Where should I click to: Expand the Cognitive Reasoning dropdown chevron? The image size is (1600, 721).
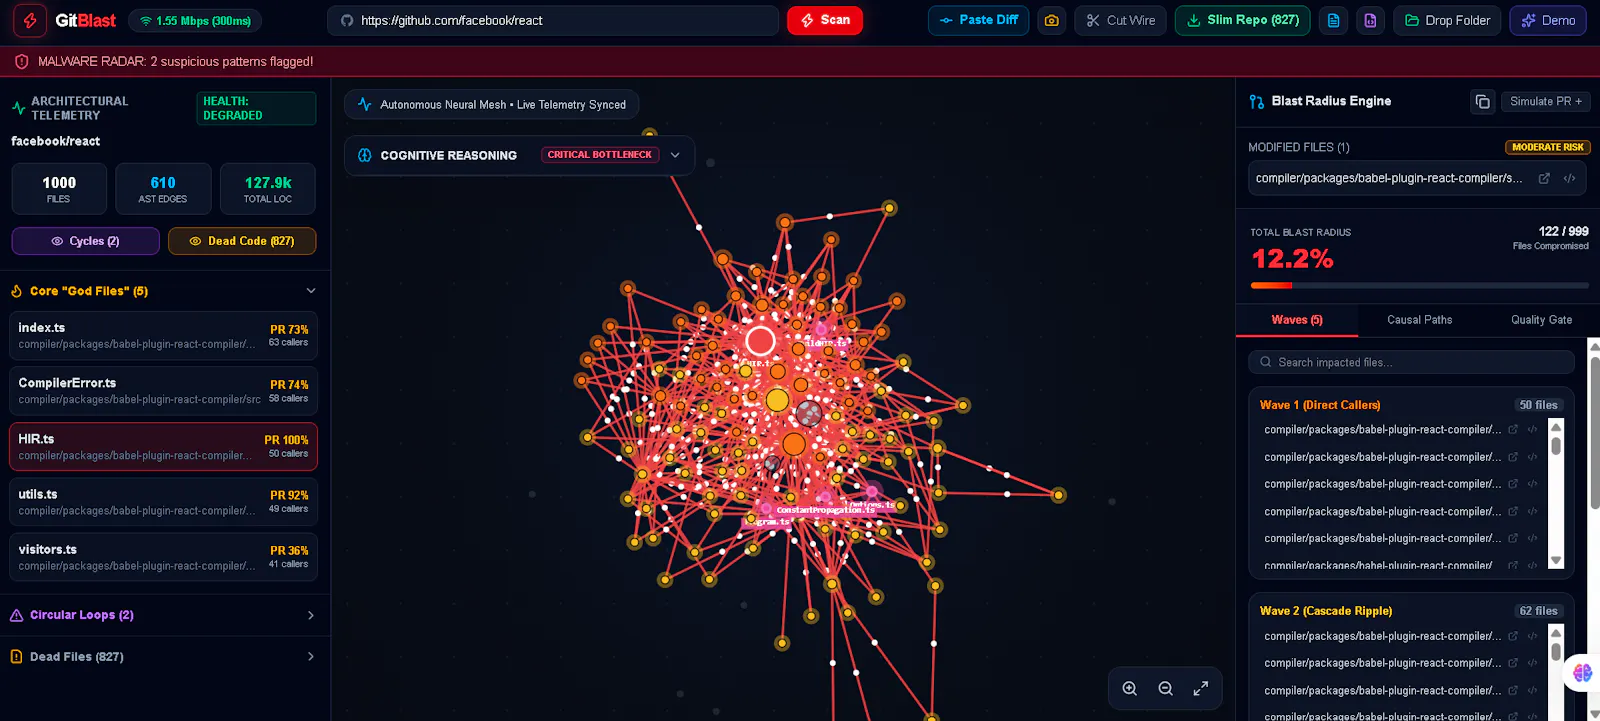pyautogui.click(x=675, y=155)
